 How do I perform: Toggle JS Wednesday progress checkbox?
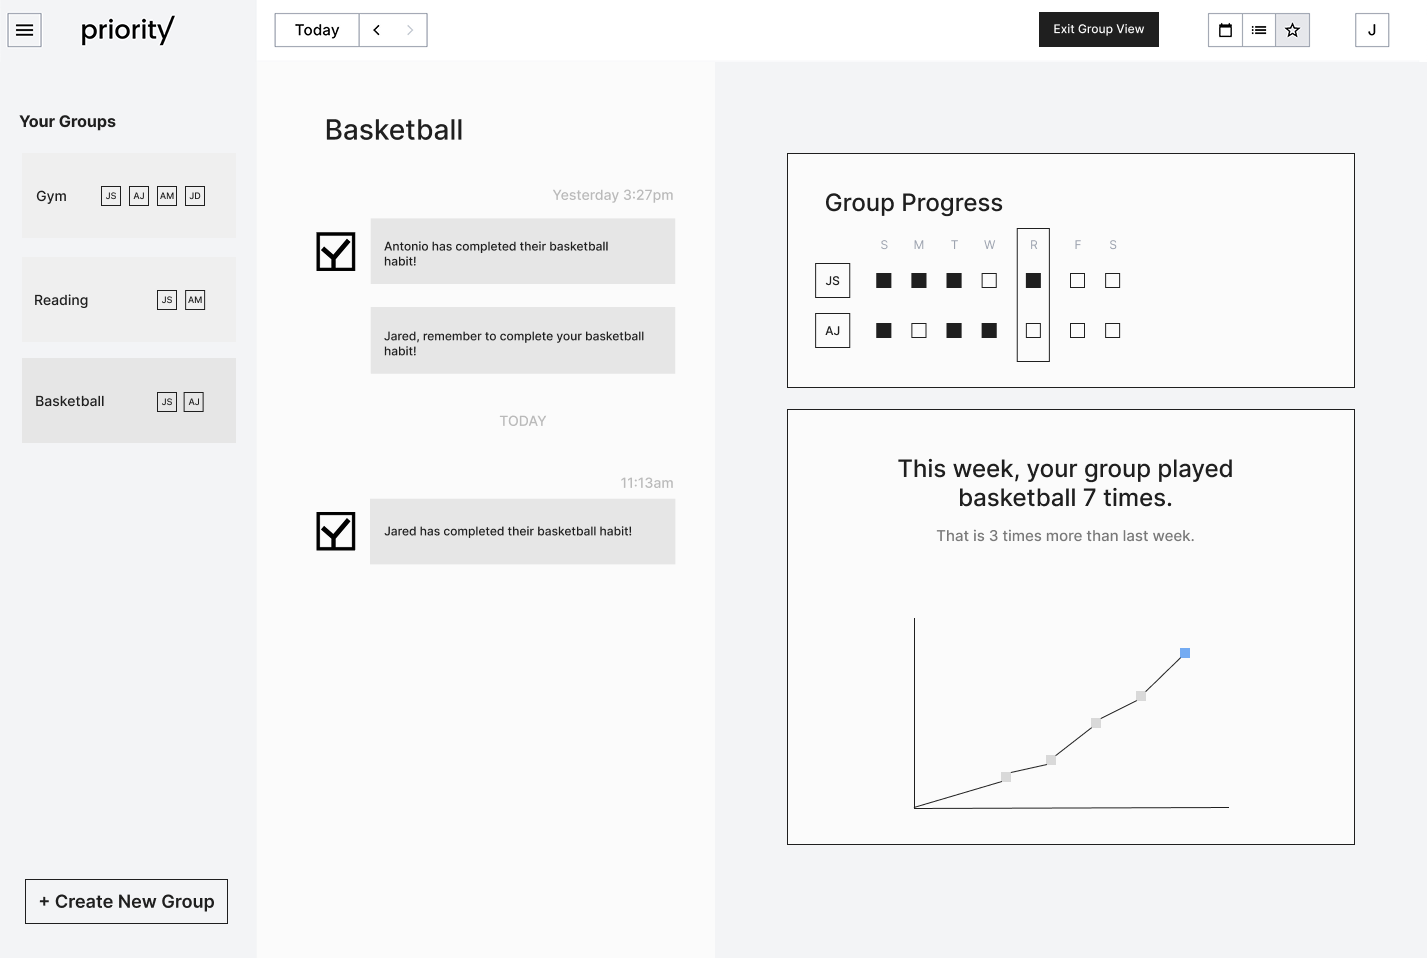[x=989, y=281]
